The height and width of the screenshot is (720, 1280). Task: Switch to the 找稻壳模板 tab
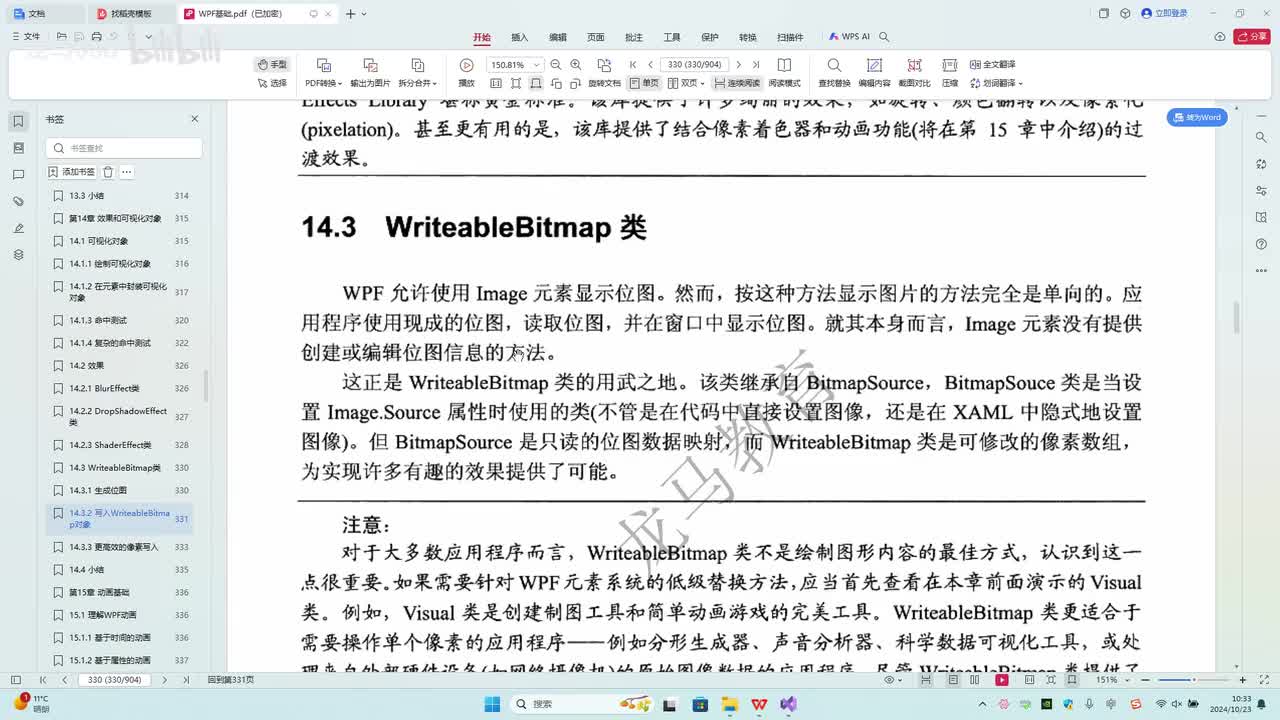point(132,14)
